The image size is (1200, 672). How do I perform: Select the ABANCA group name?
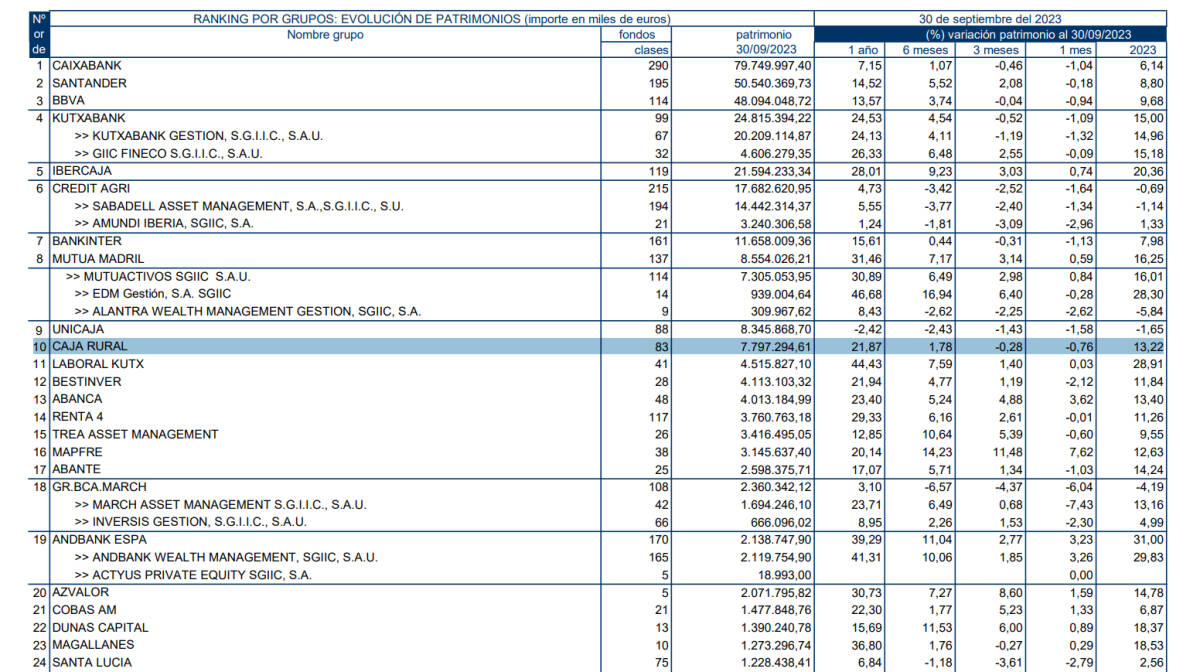coord(77,399)
